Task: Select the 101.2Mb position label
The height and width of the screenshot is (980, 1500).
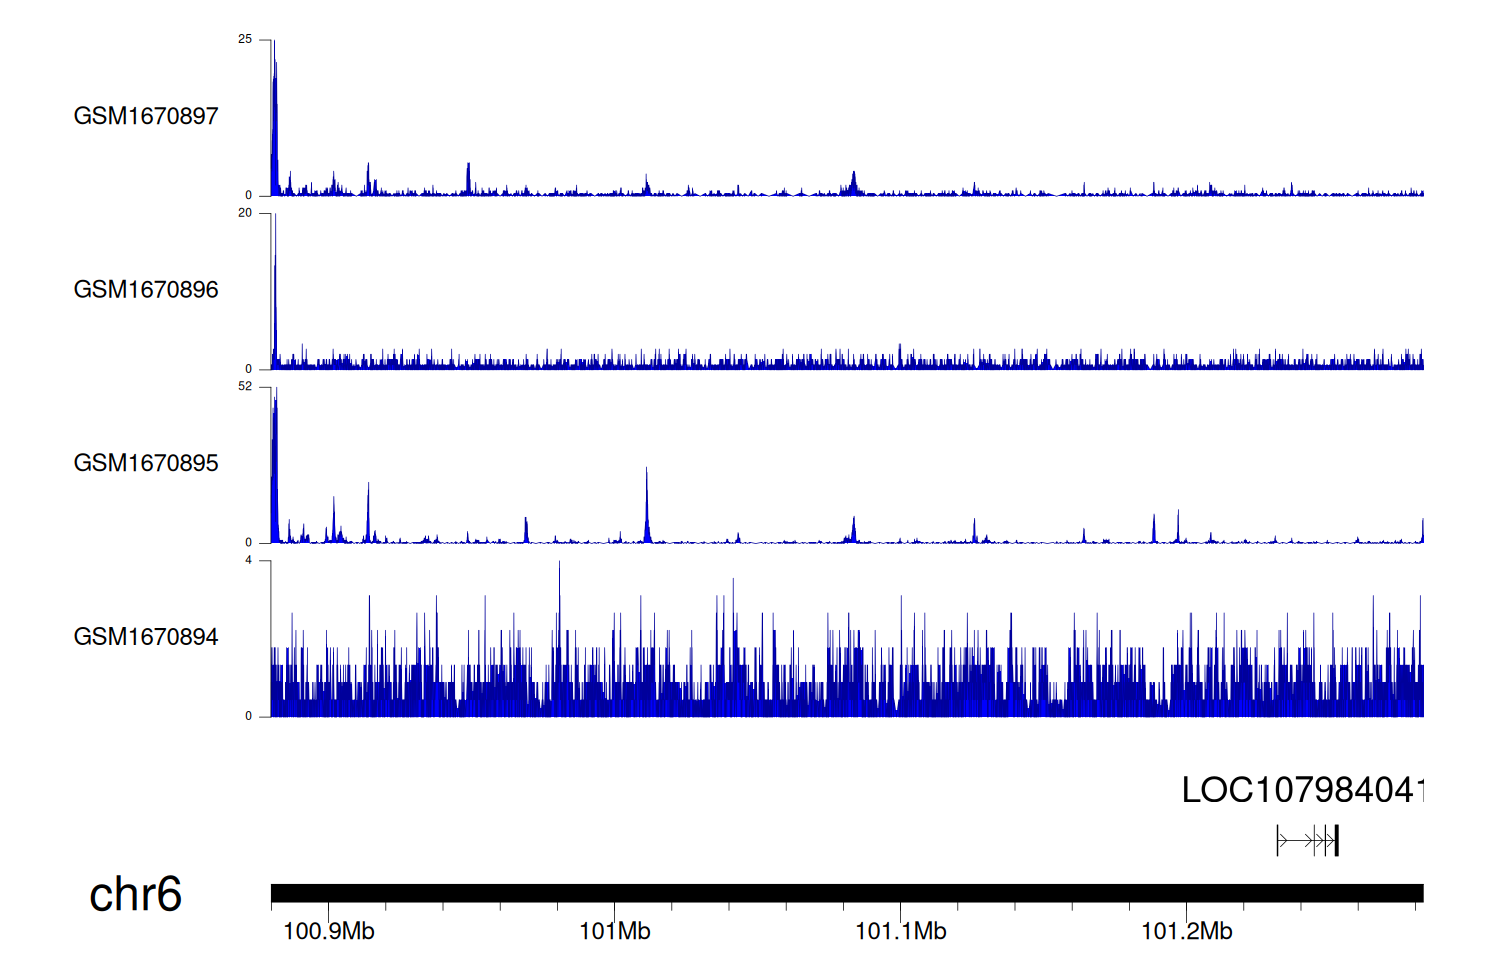Action: [1187, 932]
